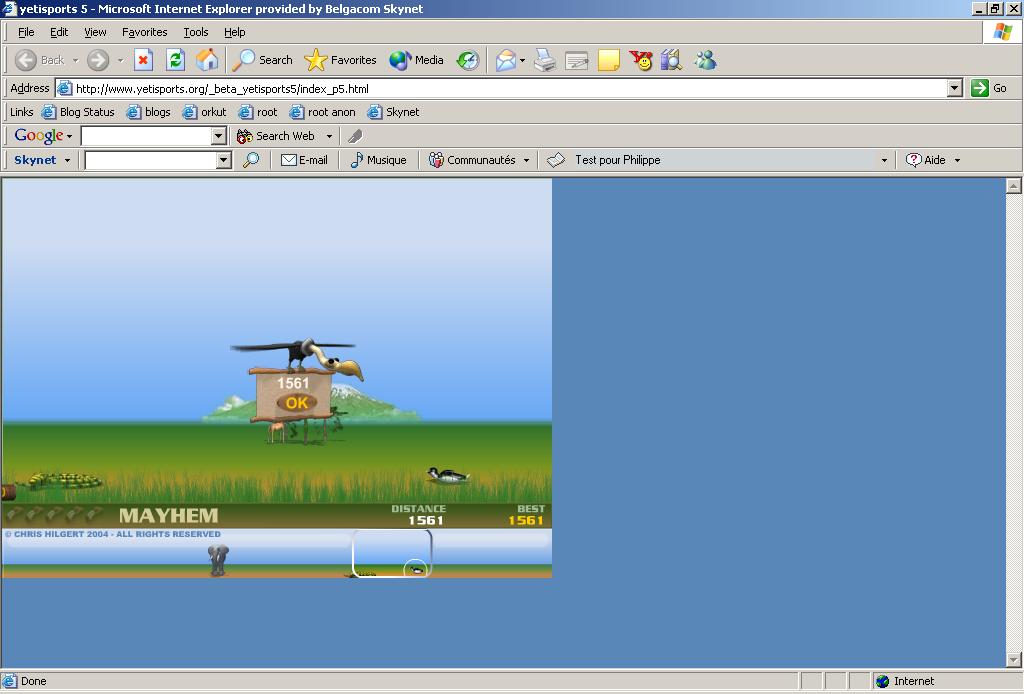This screenshot has width=1024, height=694.
Task: Click the Mail envelope icon
Action: point(505,60)
